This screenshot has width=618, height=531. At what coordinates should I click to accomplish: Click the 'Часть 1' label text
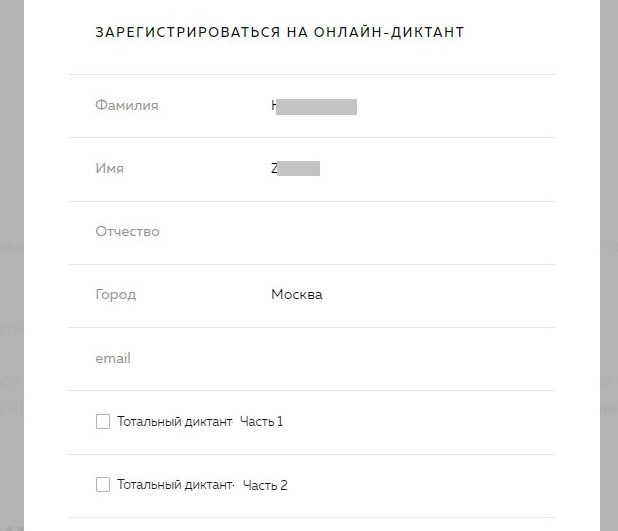pos(262,422)
